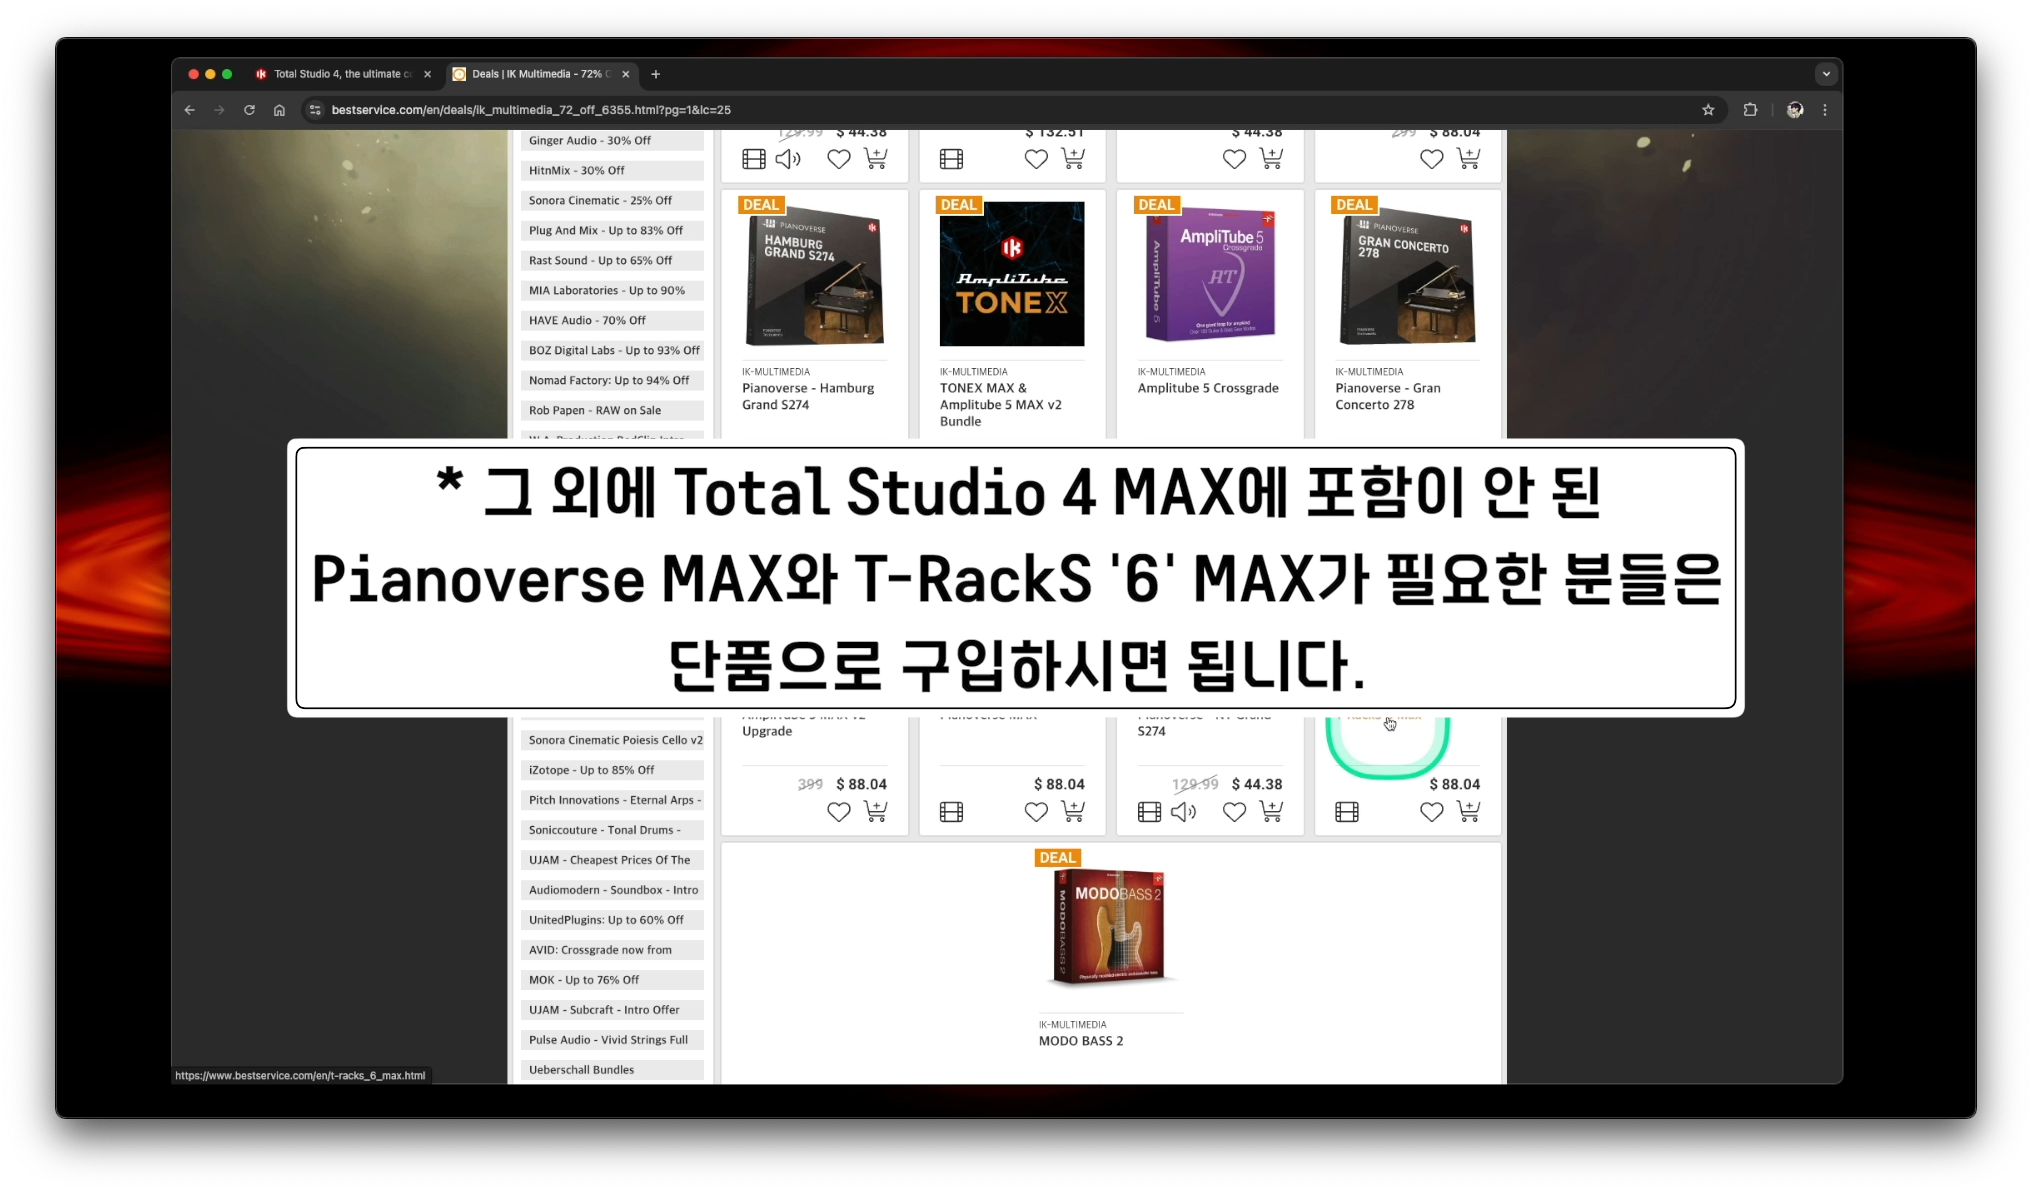Close the Deals | IK Multimedia tab
Viewport: 2032px width, 1192px height.
(626, 74)
